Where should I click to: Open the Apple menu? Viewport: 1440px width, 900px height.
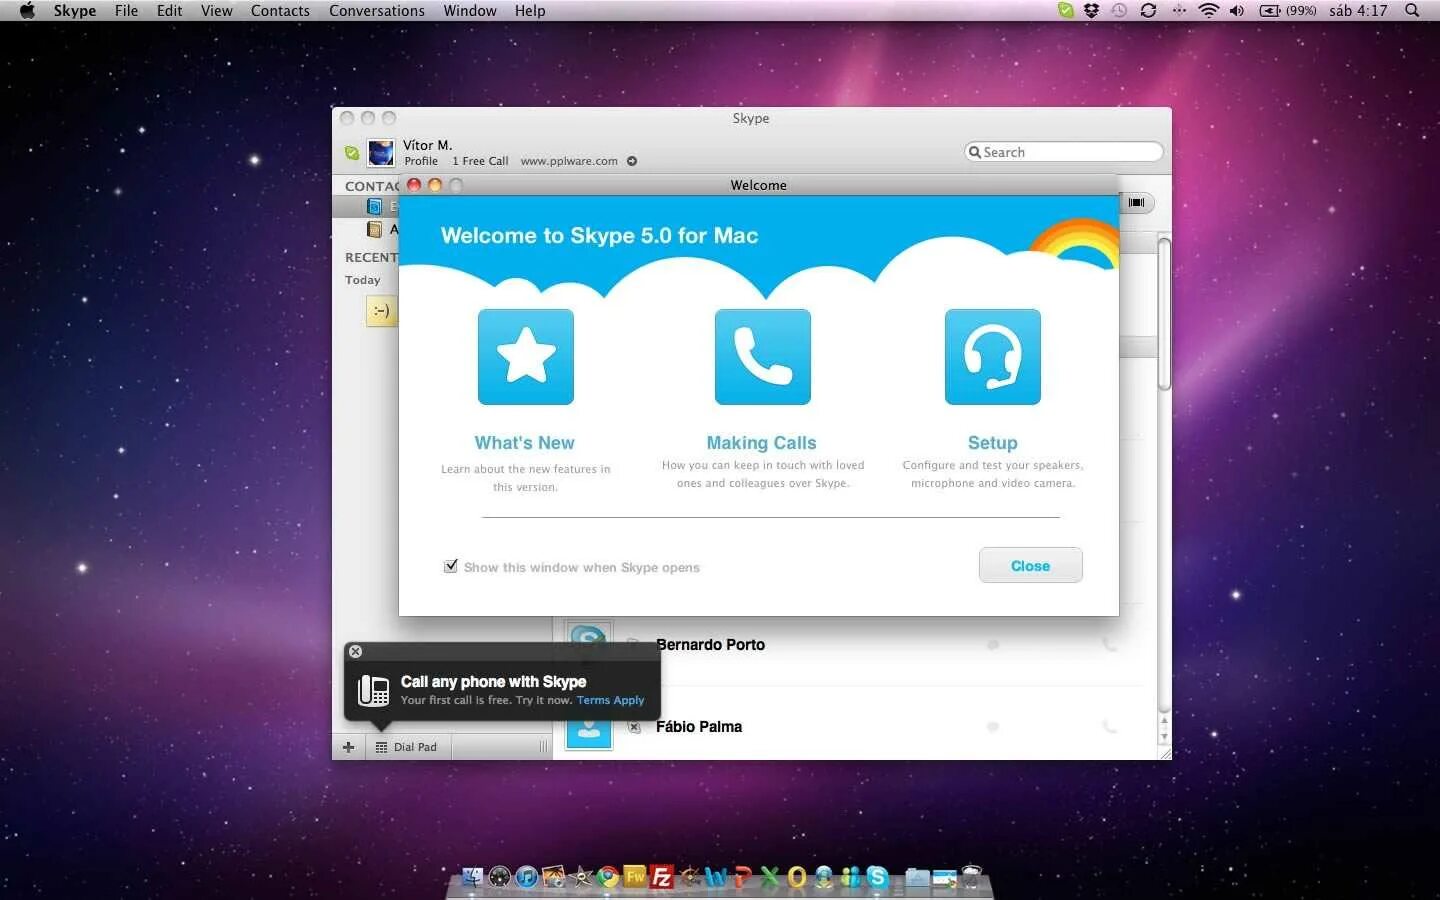(27, 11)
